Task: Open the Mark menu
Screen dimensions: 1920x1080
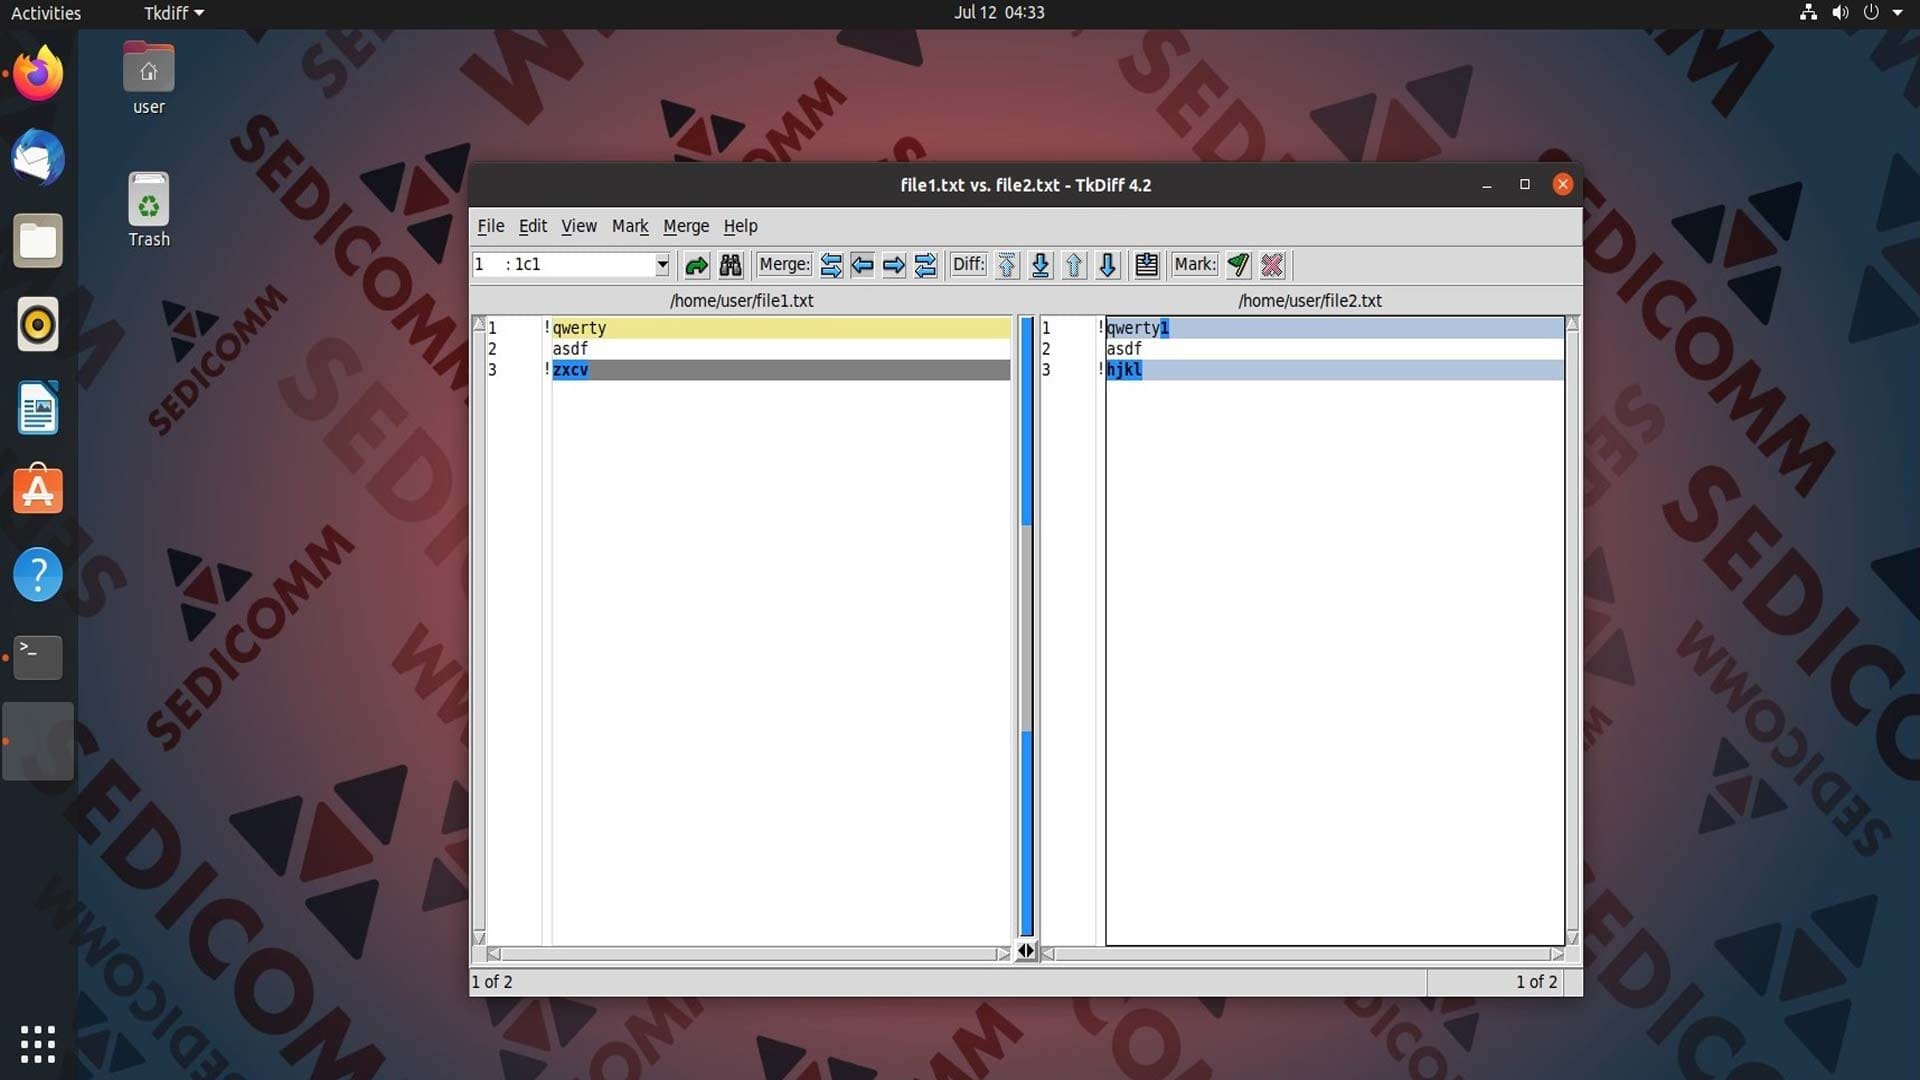Action: pyautogui.click(x=630, y=226)
